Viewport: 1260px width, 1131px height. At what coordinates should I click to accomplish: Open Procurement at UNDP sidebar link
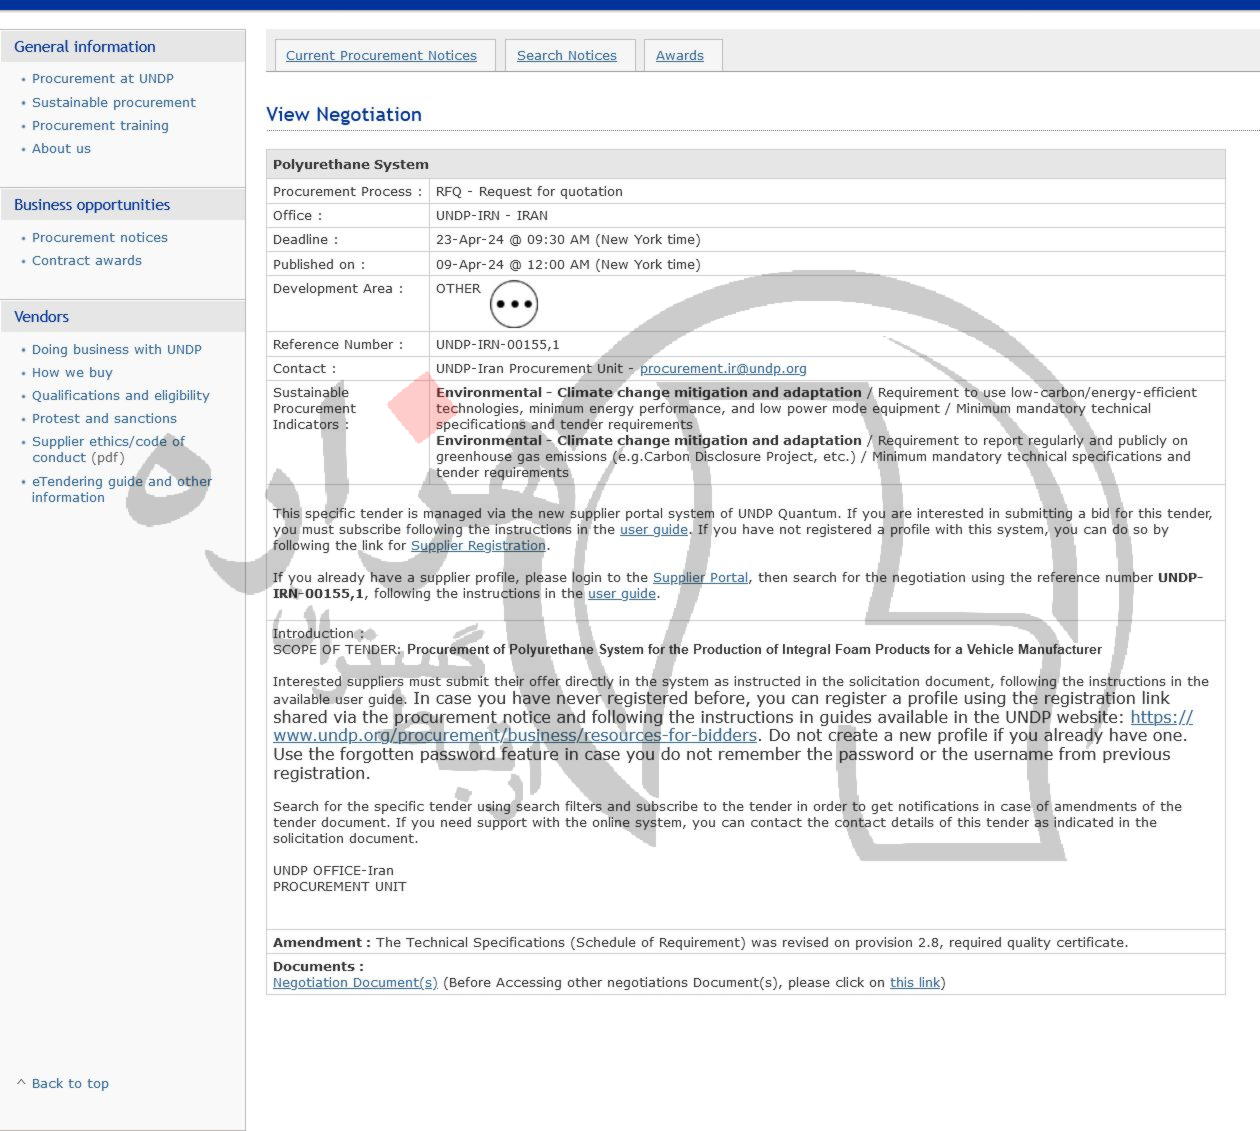coord(102,78)
